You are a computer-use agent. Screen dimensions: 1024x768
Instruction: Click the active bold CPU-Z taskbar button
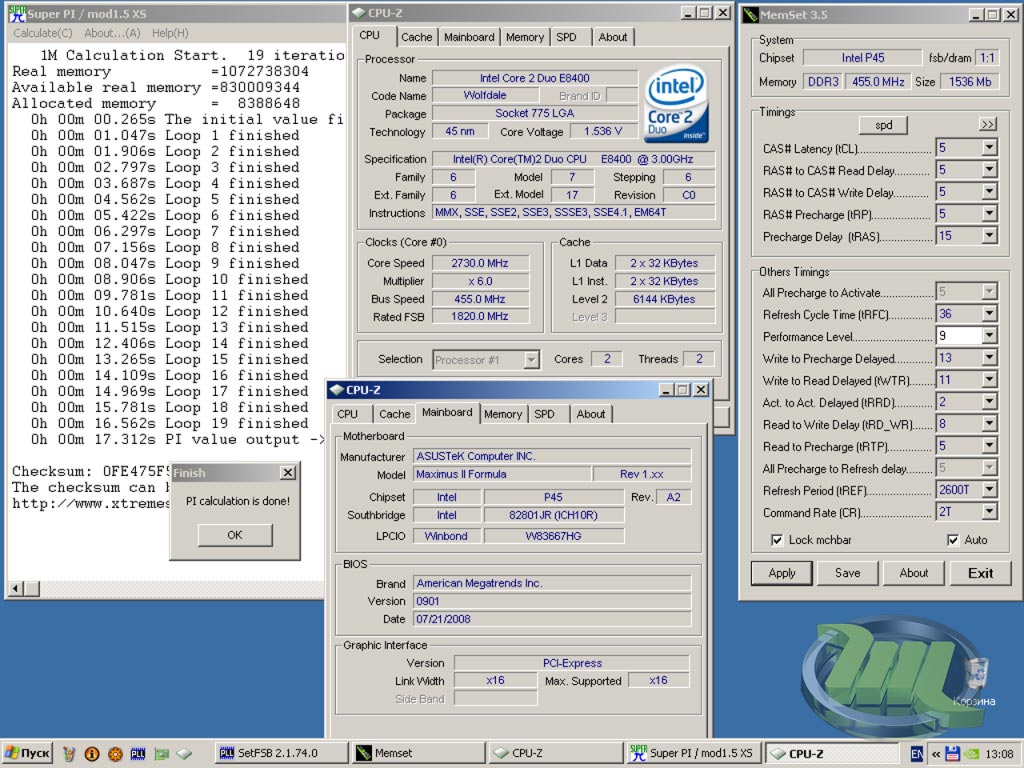(831, 753)
